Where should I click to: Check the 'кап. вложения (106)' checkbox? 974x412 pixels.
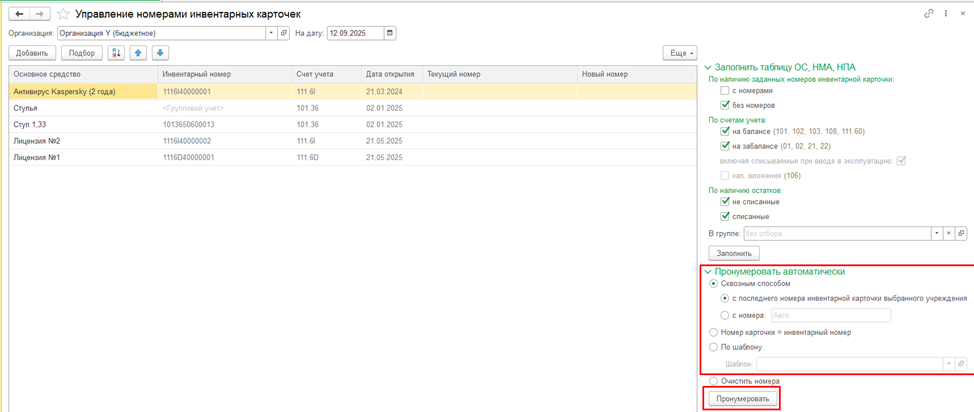tap(724, 176)
